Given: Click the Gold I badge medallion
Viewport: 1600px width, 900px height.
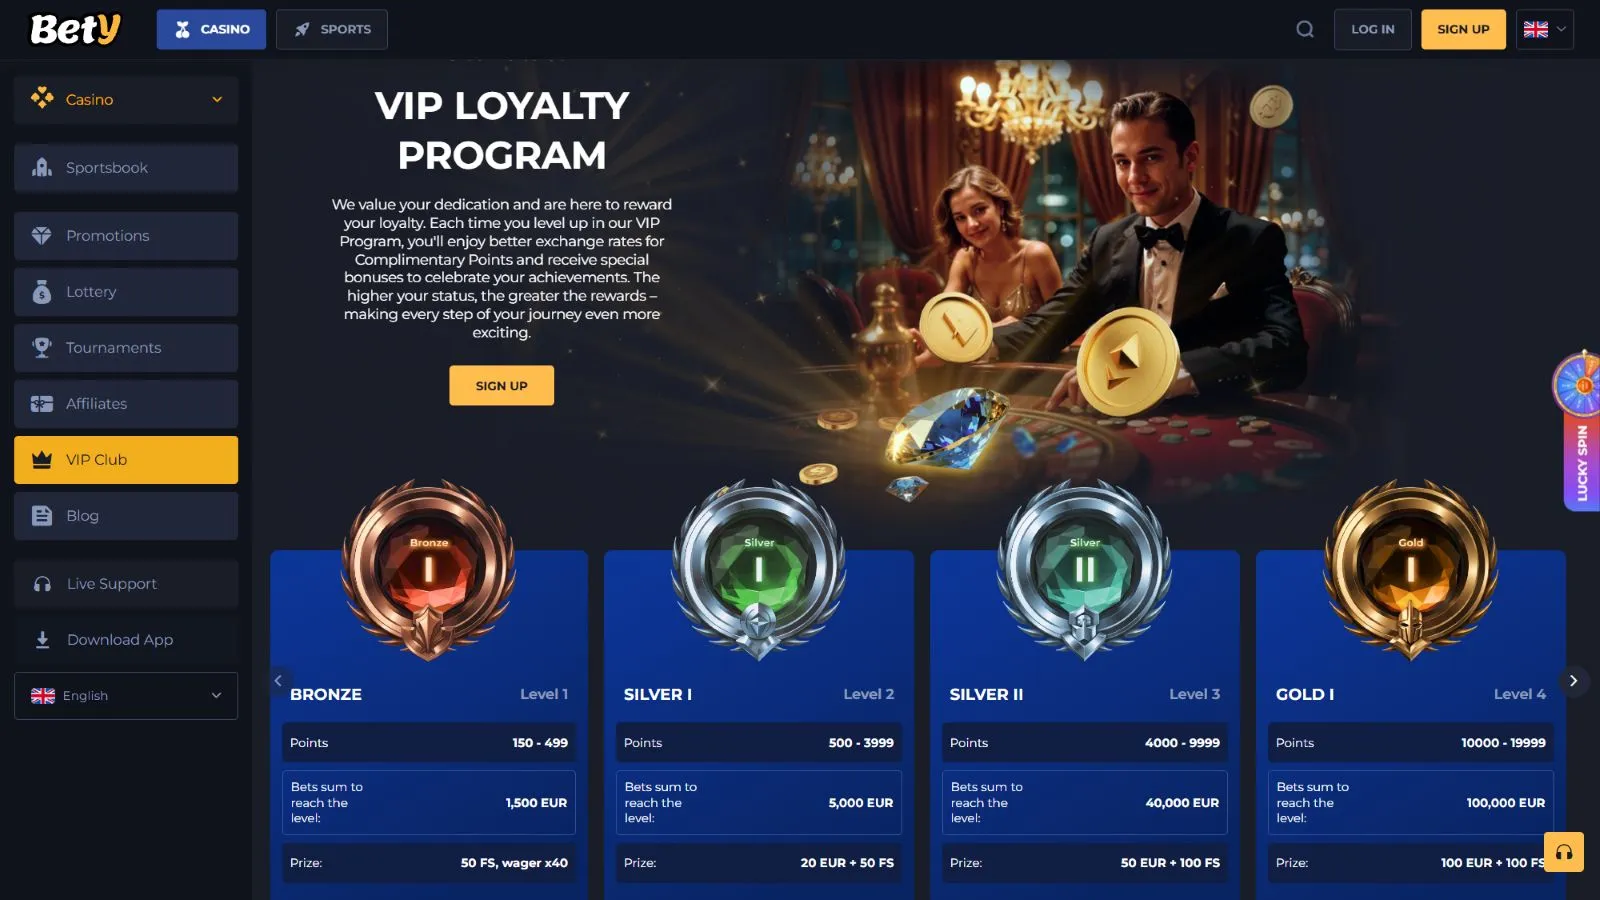Looking at the screenshot, I should [x=1411, y=569].
